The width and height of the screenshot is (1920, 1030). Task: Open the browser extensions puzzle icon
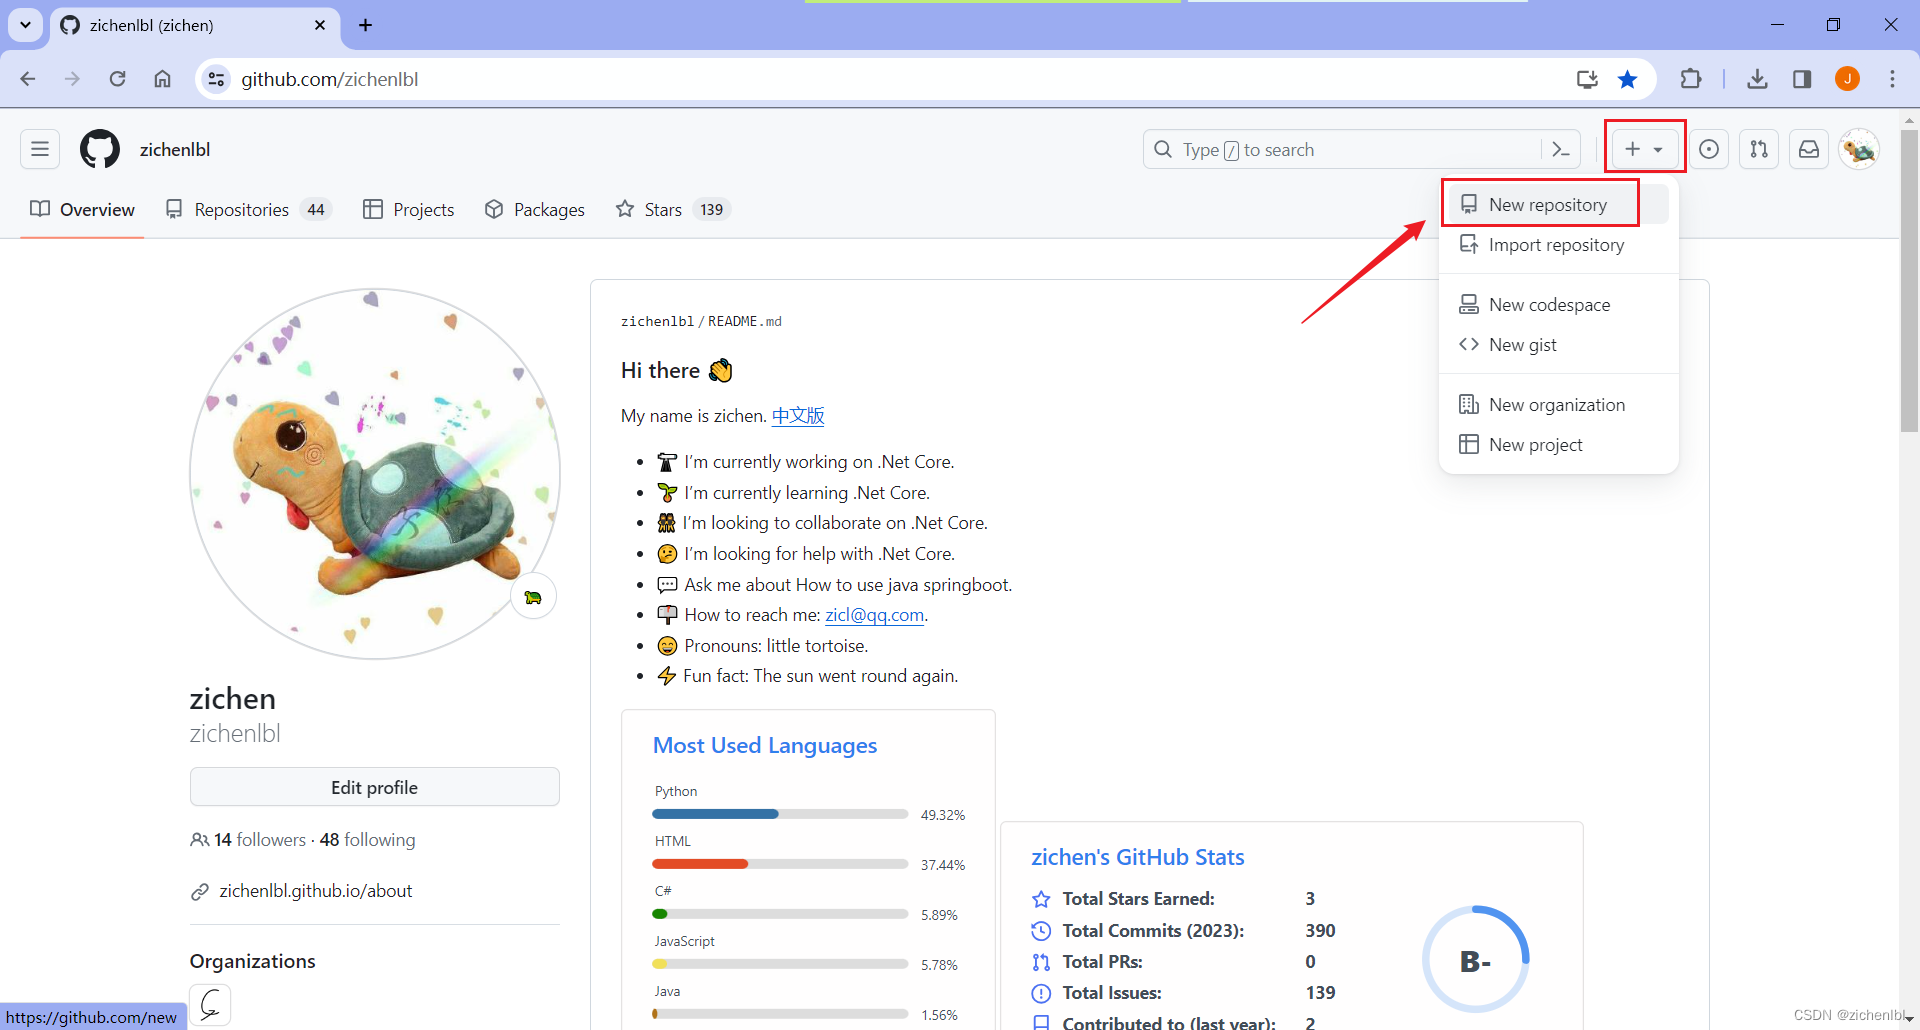(x=1691, y=79)
